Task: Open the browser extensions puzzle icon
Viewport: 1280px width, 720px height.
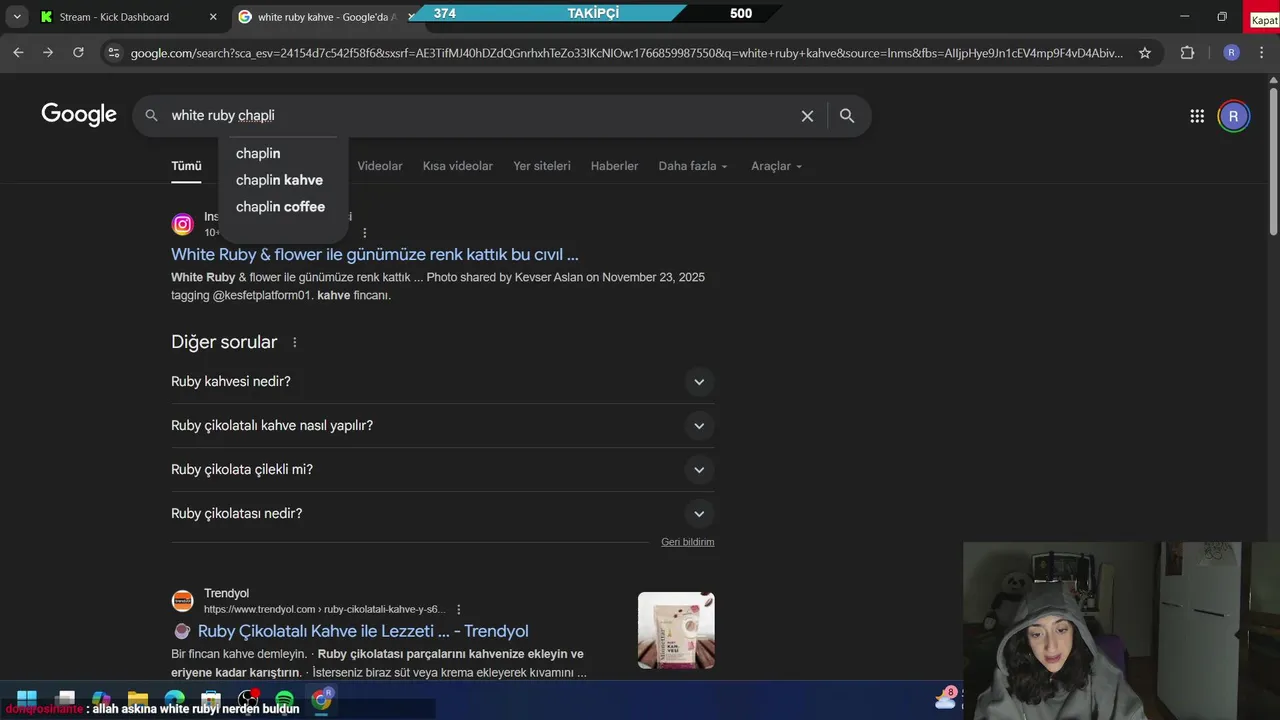Action: (1187, 53)
